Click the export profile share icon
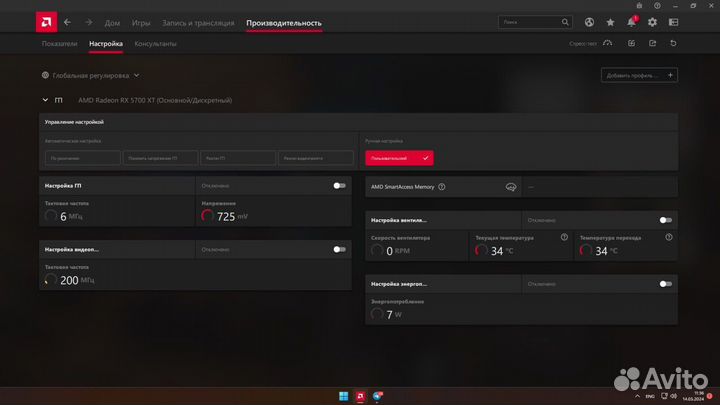This screenshot has width=720, height=405. [652, 43]
